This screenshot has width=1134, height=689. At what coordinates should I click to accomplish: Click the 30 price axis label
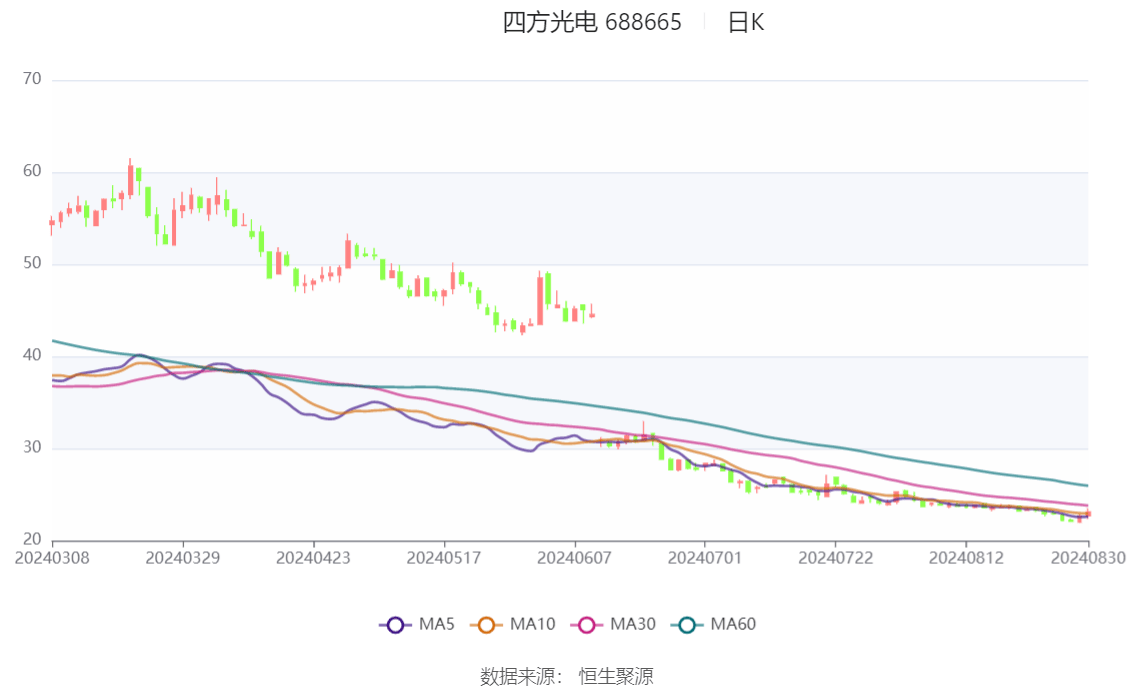tap(32, 447)
